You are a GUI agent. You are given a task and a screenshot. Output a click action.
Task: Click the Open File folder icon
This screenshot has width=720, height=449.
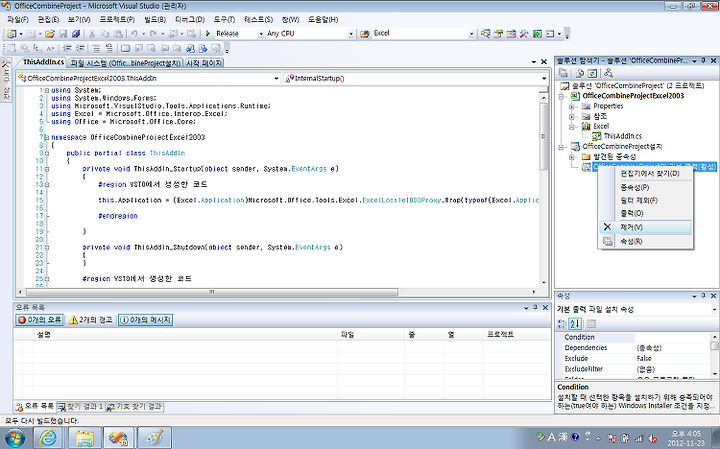(50, 34)
